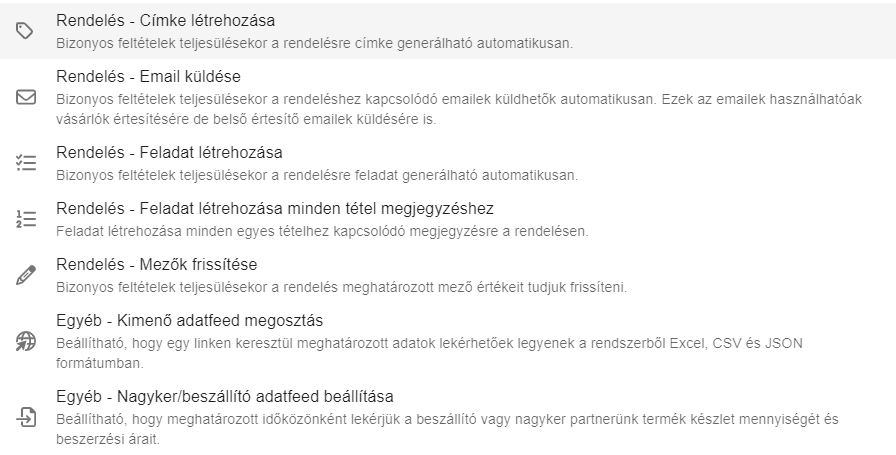Click the envelope icon for Email küldése

click(27, 98)
